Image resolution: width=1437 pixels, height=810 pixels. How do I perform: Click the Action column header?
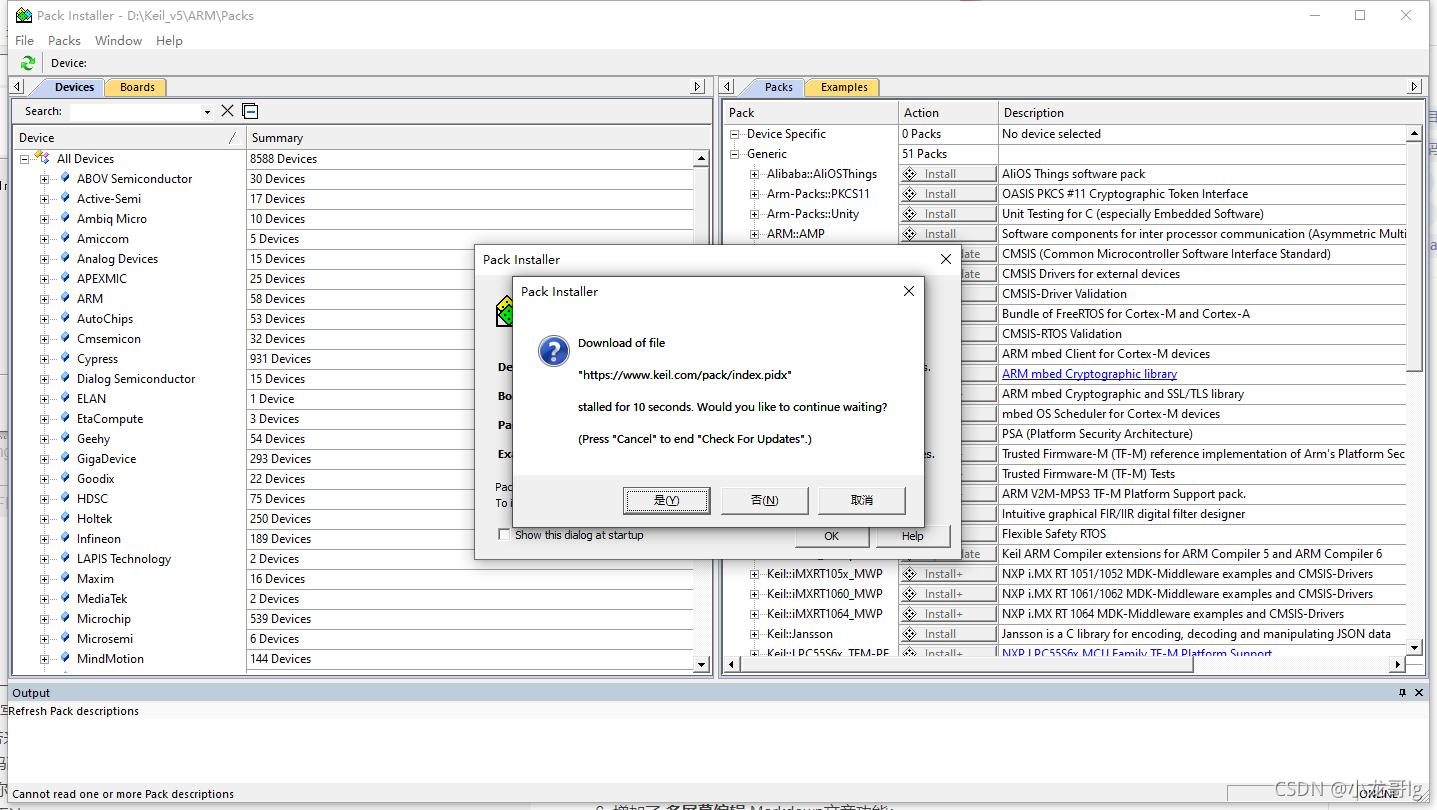coord(948,112)
